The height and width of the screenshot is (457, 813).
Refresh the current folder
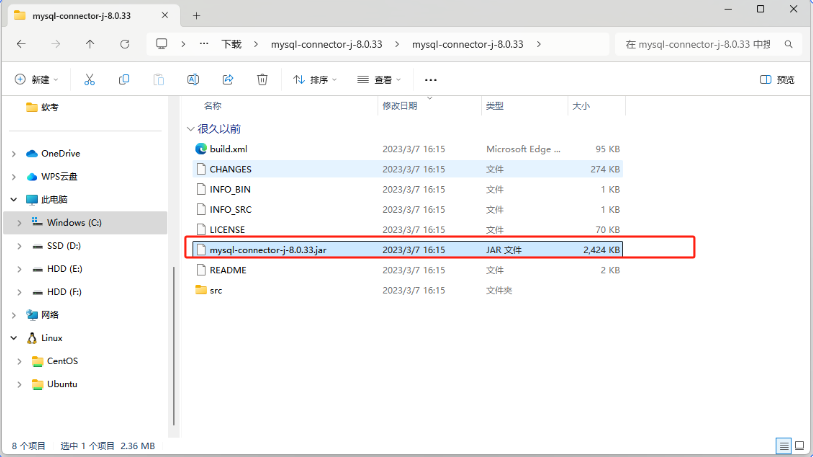click(x=124, y=44)
